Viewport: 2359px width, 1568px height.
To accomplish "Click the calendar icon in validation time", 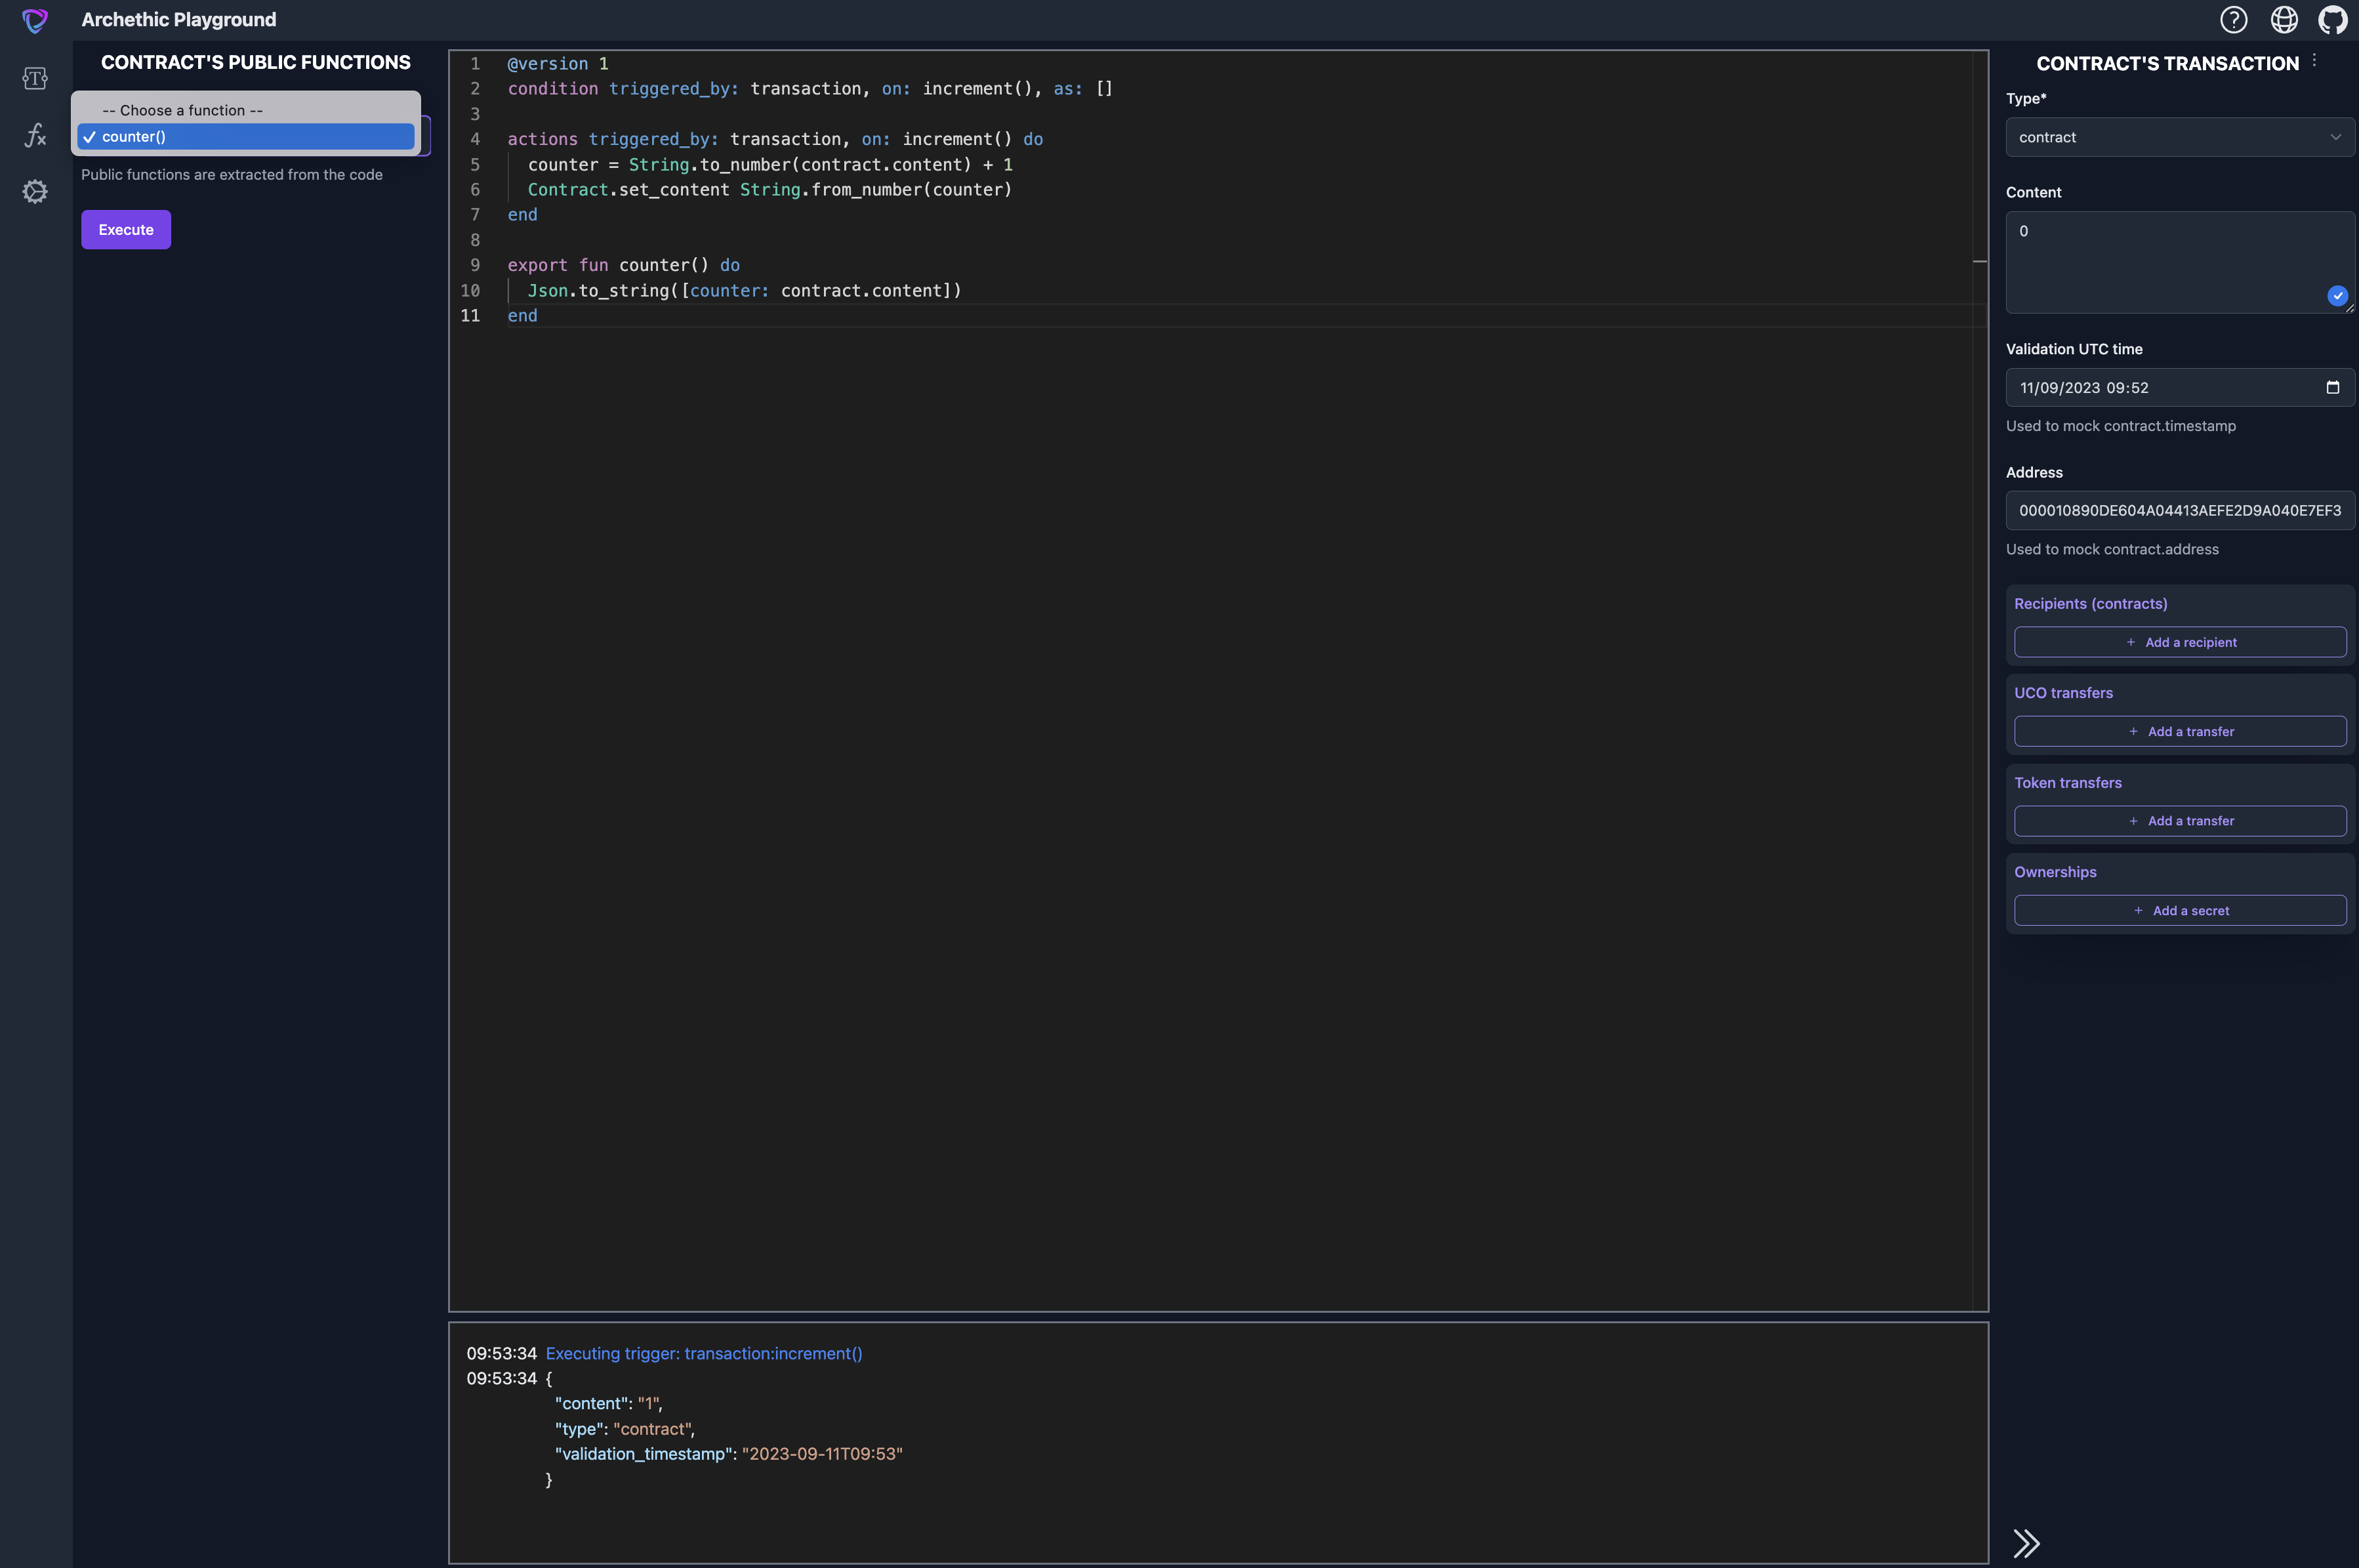I will 2333,387.
